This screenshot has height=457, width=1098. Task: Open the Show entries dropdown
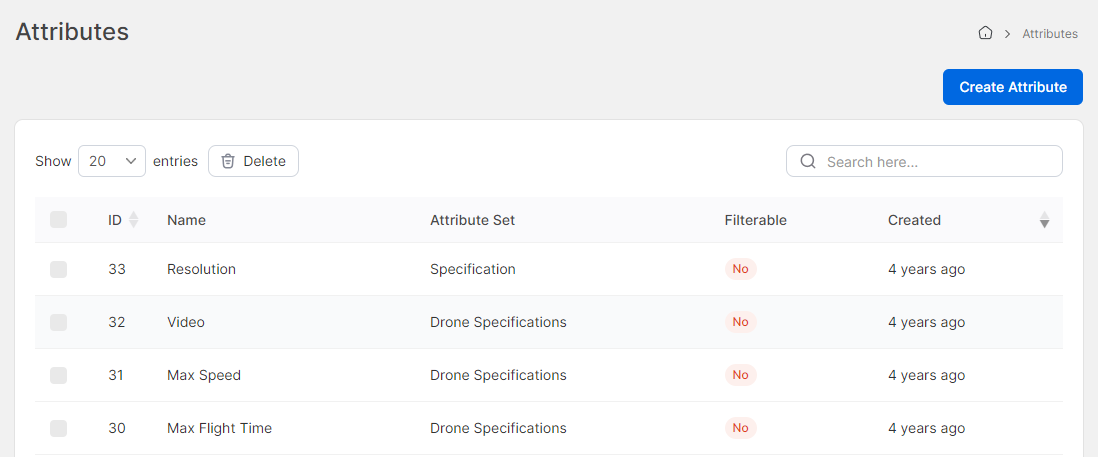(112, 161)
